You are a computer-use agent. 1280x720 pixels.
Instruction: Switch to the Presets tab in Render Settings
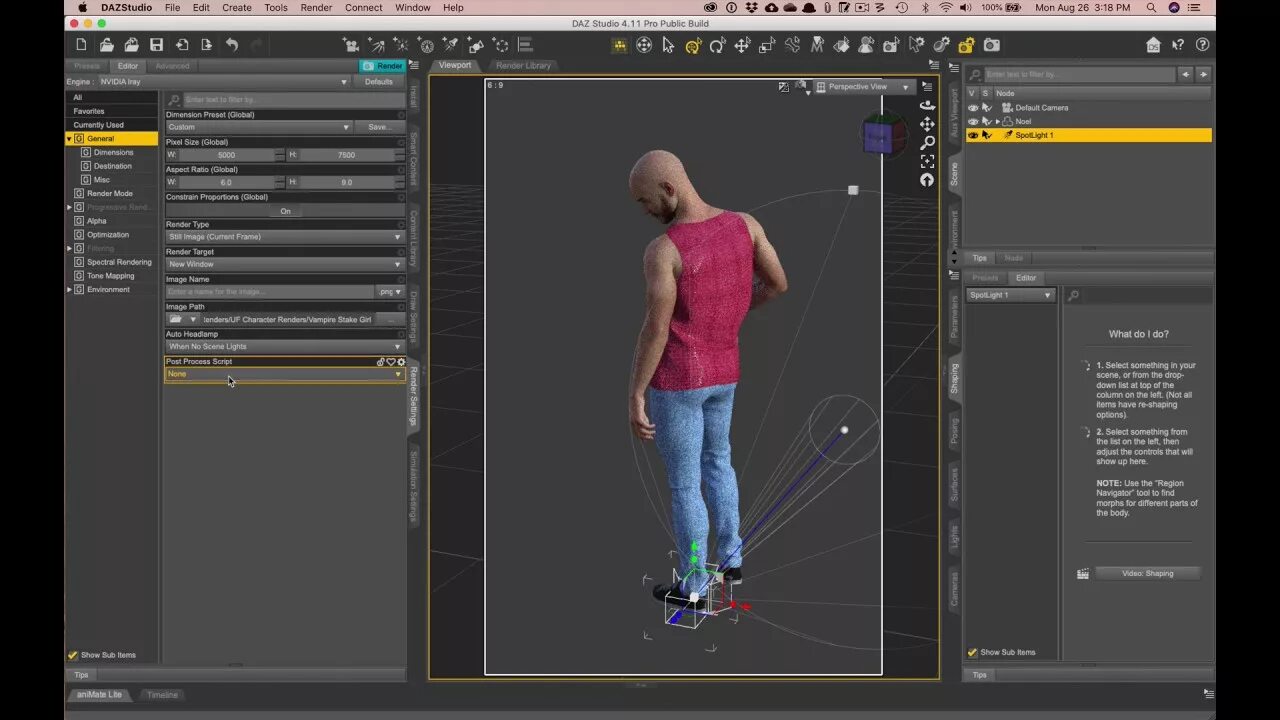click(87, 66)
